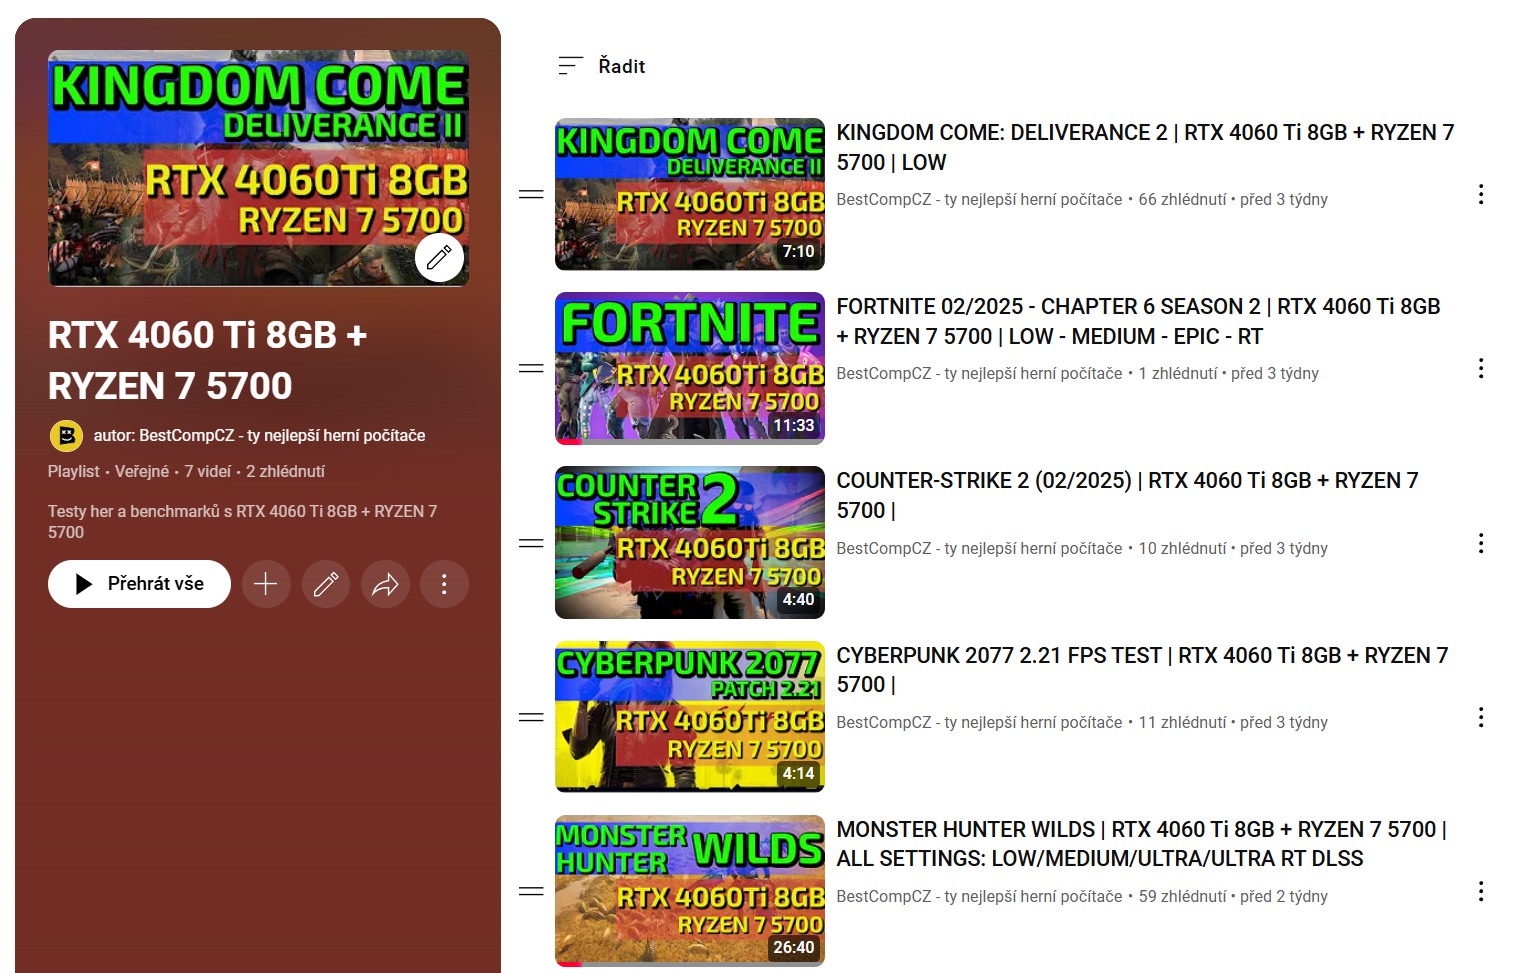Open channel name under Kingdom Come video
Image resolution: width=1526 pixels, height=973 pixels.
[x=979, y=199]
